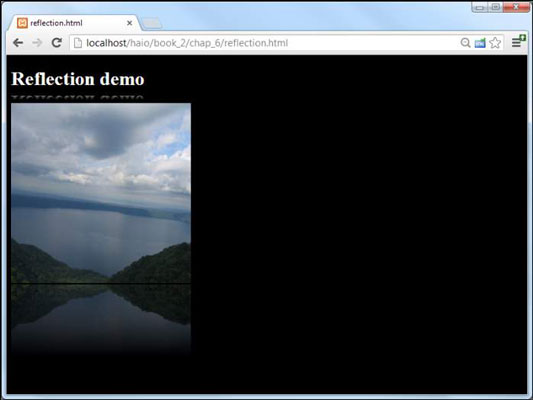Viewport: 533px width, 400px height.
Task: Bookmark this page with the star icon
Action: 495,43
